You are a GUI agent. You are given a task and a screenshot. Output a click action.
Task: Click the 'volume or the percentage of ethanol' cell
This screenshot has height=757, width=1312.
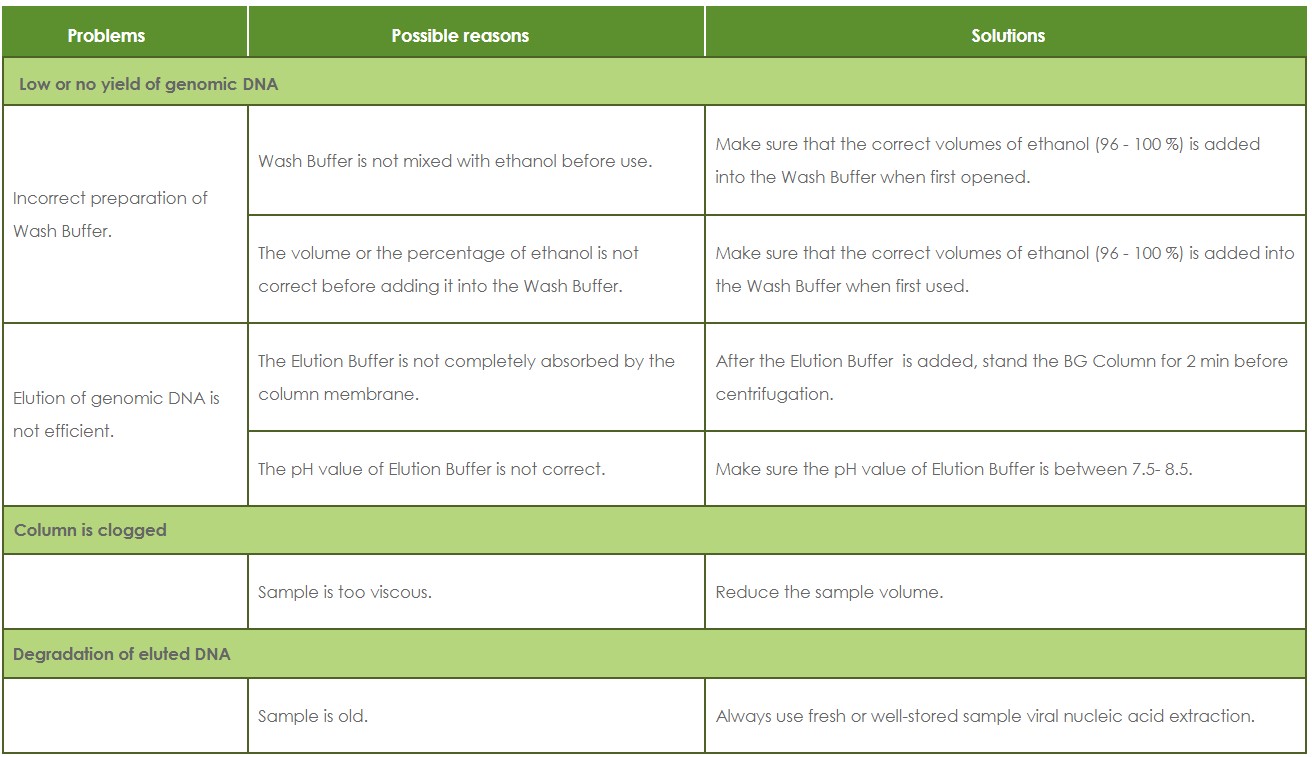click(449, 269)
